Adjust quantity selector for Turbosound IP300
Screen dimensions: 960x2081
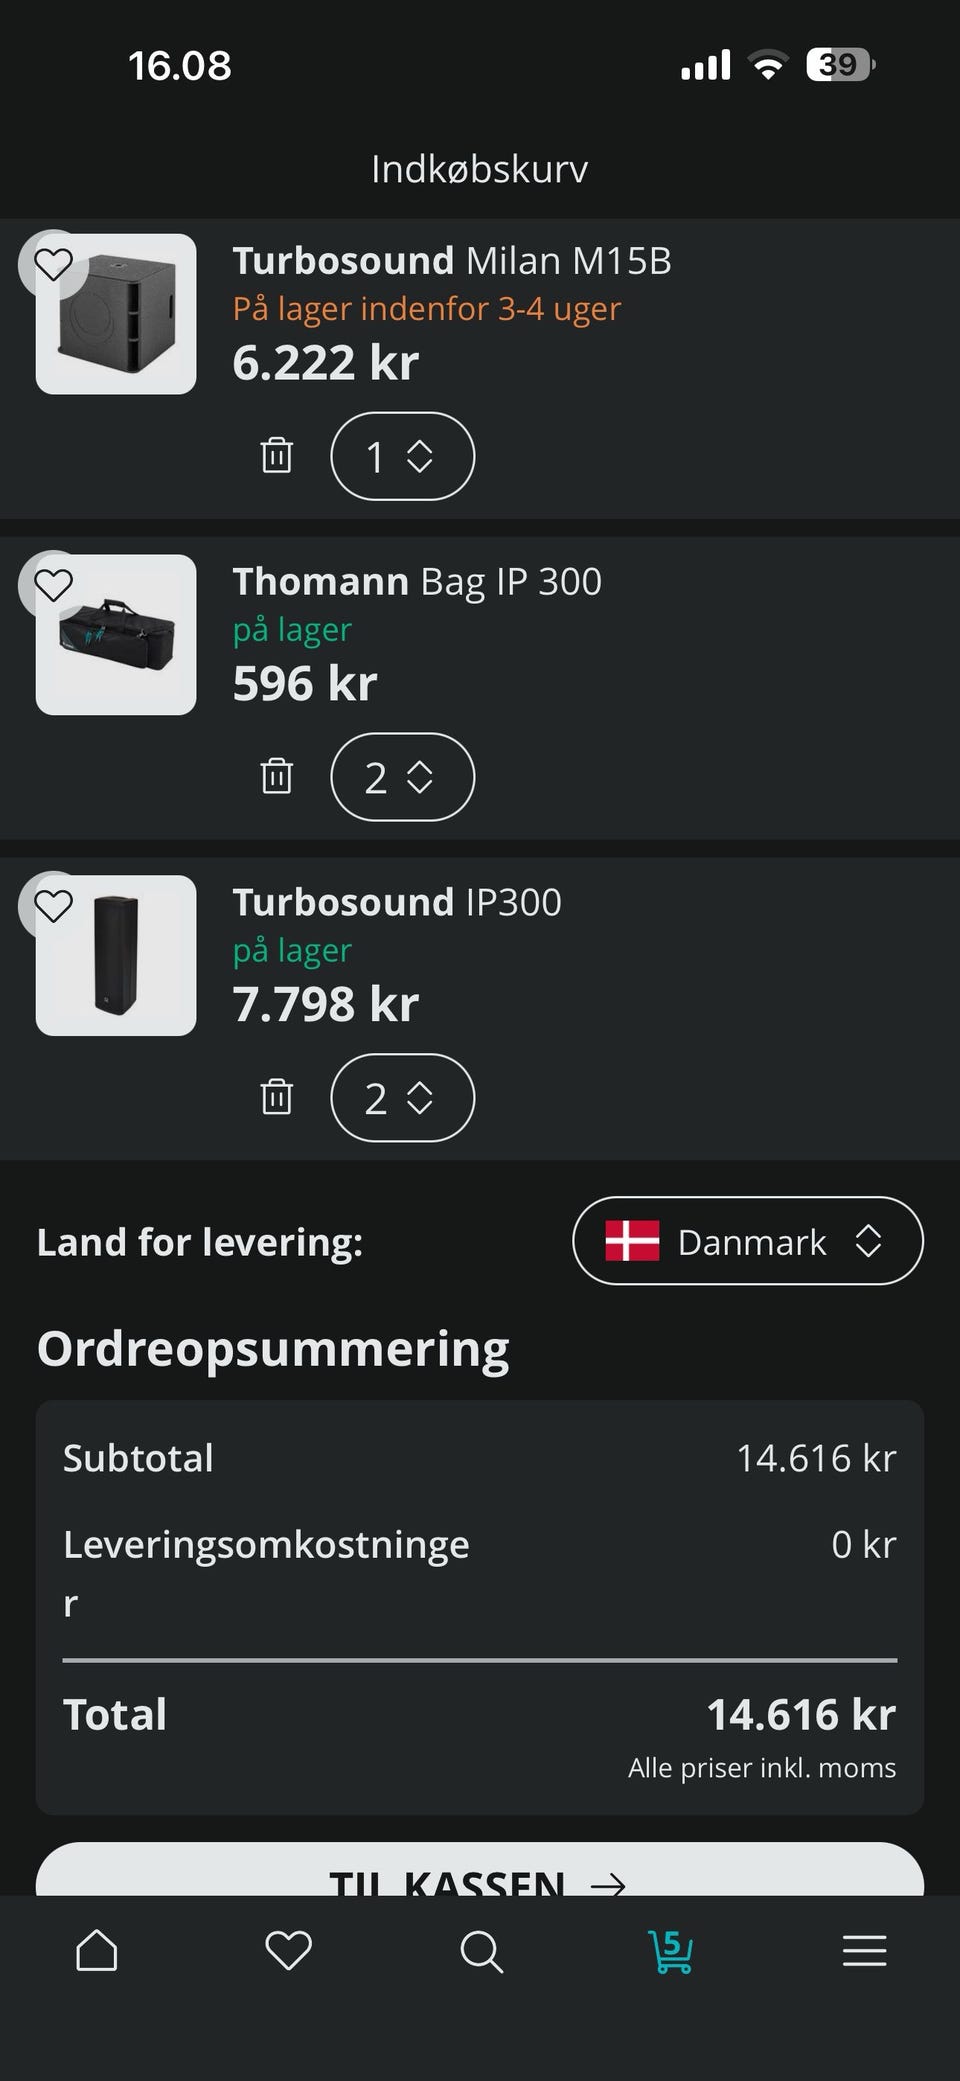pyautogui.click(x=402, y=1098)
